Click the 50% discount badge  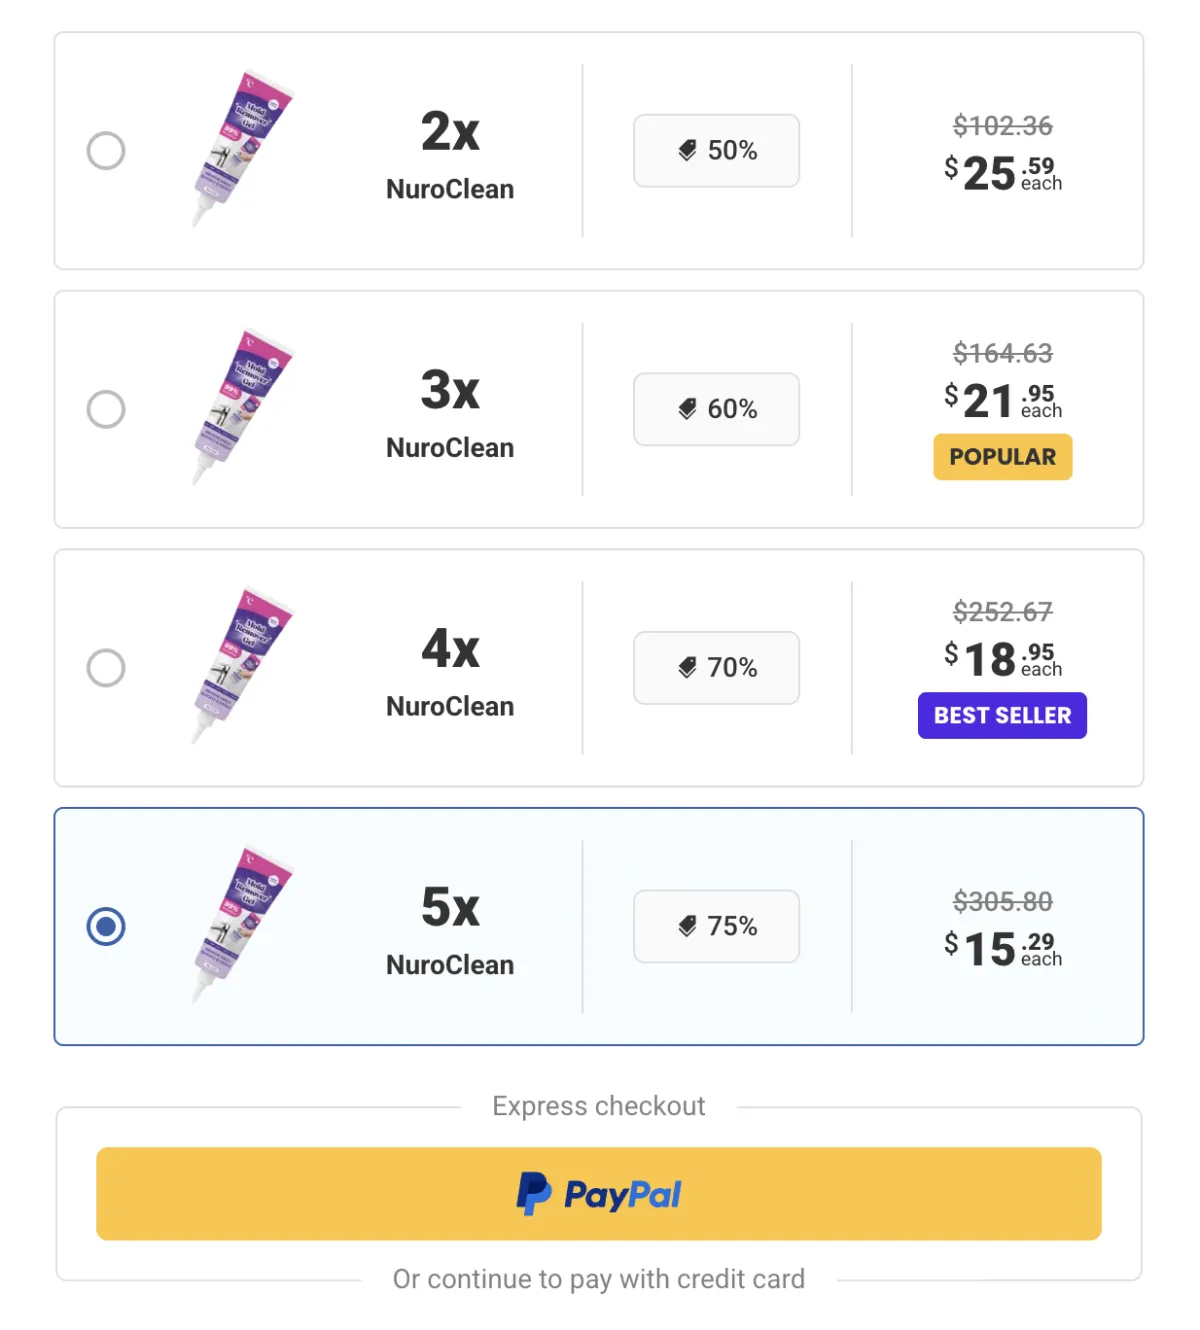(x=716, y=150)
